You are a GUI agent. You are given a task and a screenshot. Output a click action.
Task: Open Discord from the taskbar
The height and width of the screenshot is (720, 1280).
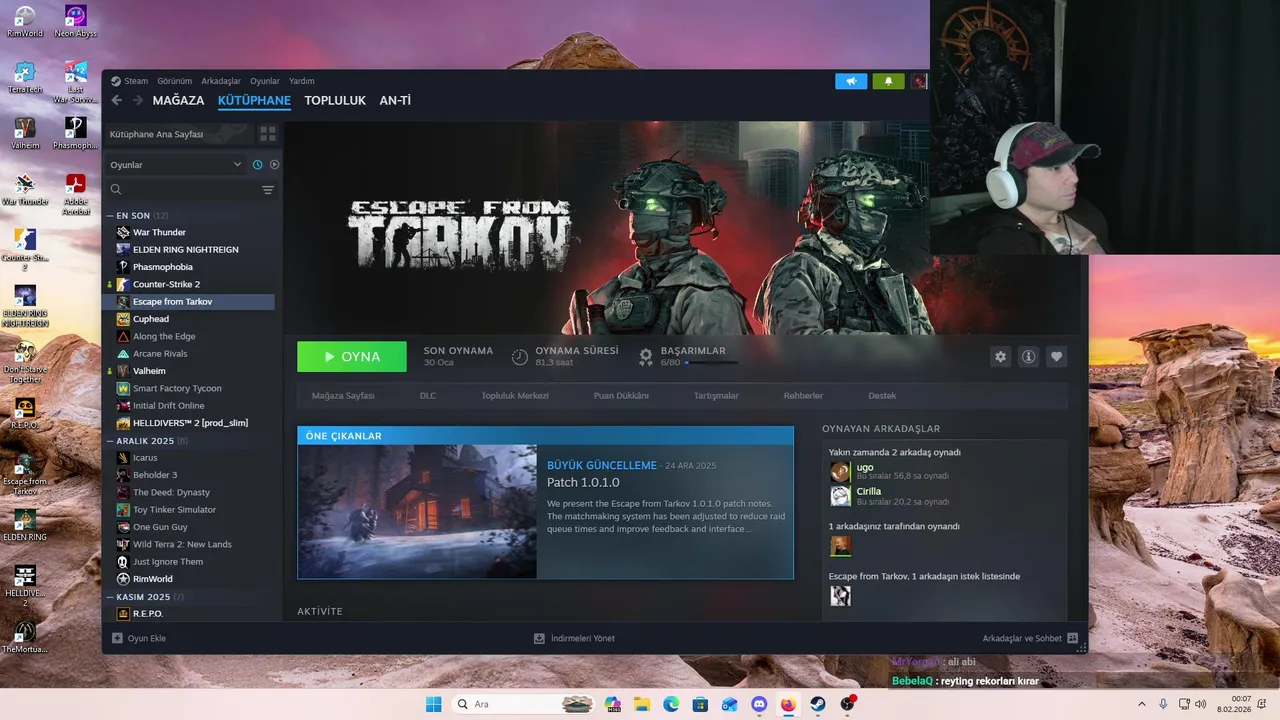759,704
